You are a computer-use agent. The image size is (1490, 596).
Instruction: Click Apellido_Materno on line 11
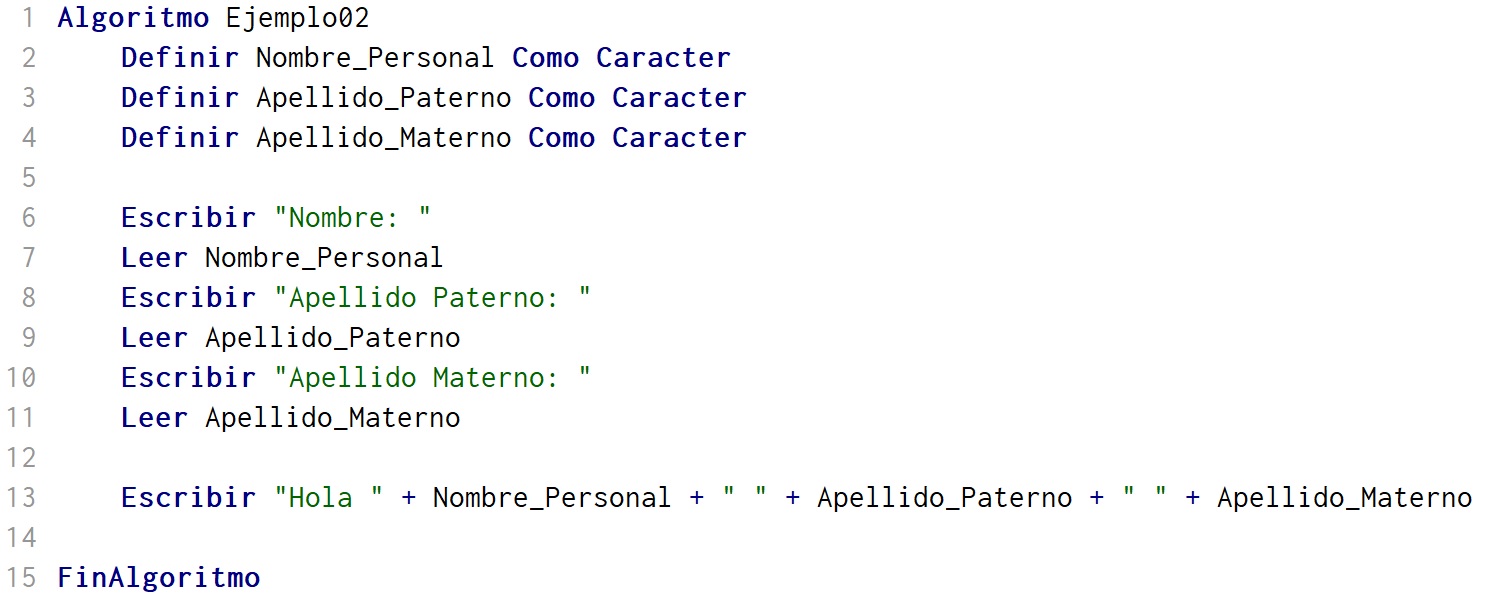[332, 418]
